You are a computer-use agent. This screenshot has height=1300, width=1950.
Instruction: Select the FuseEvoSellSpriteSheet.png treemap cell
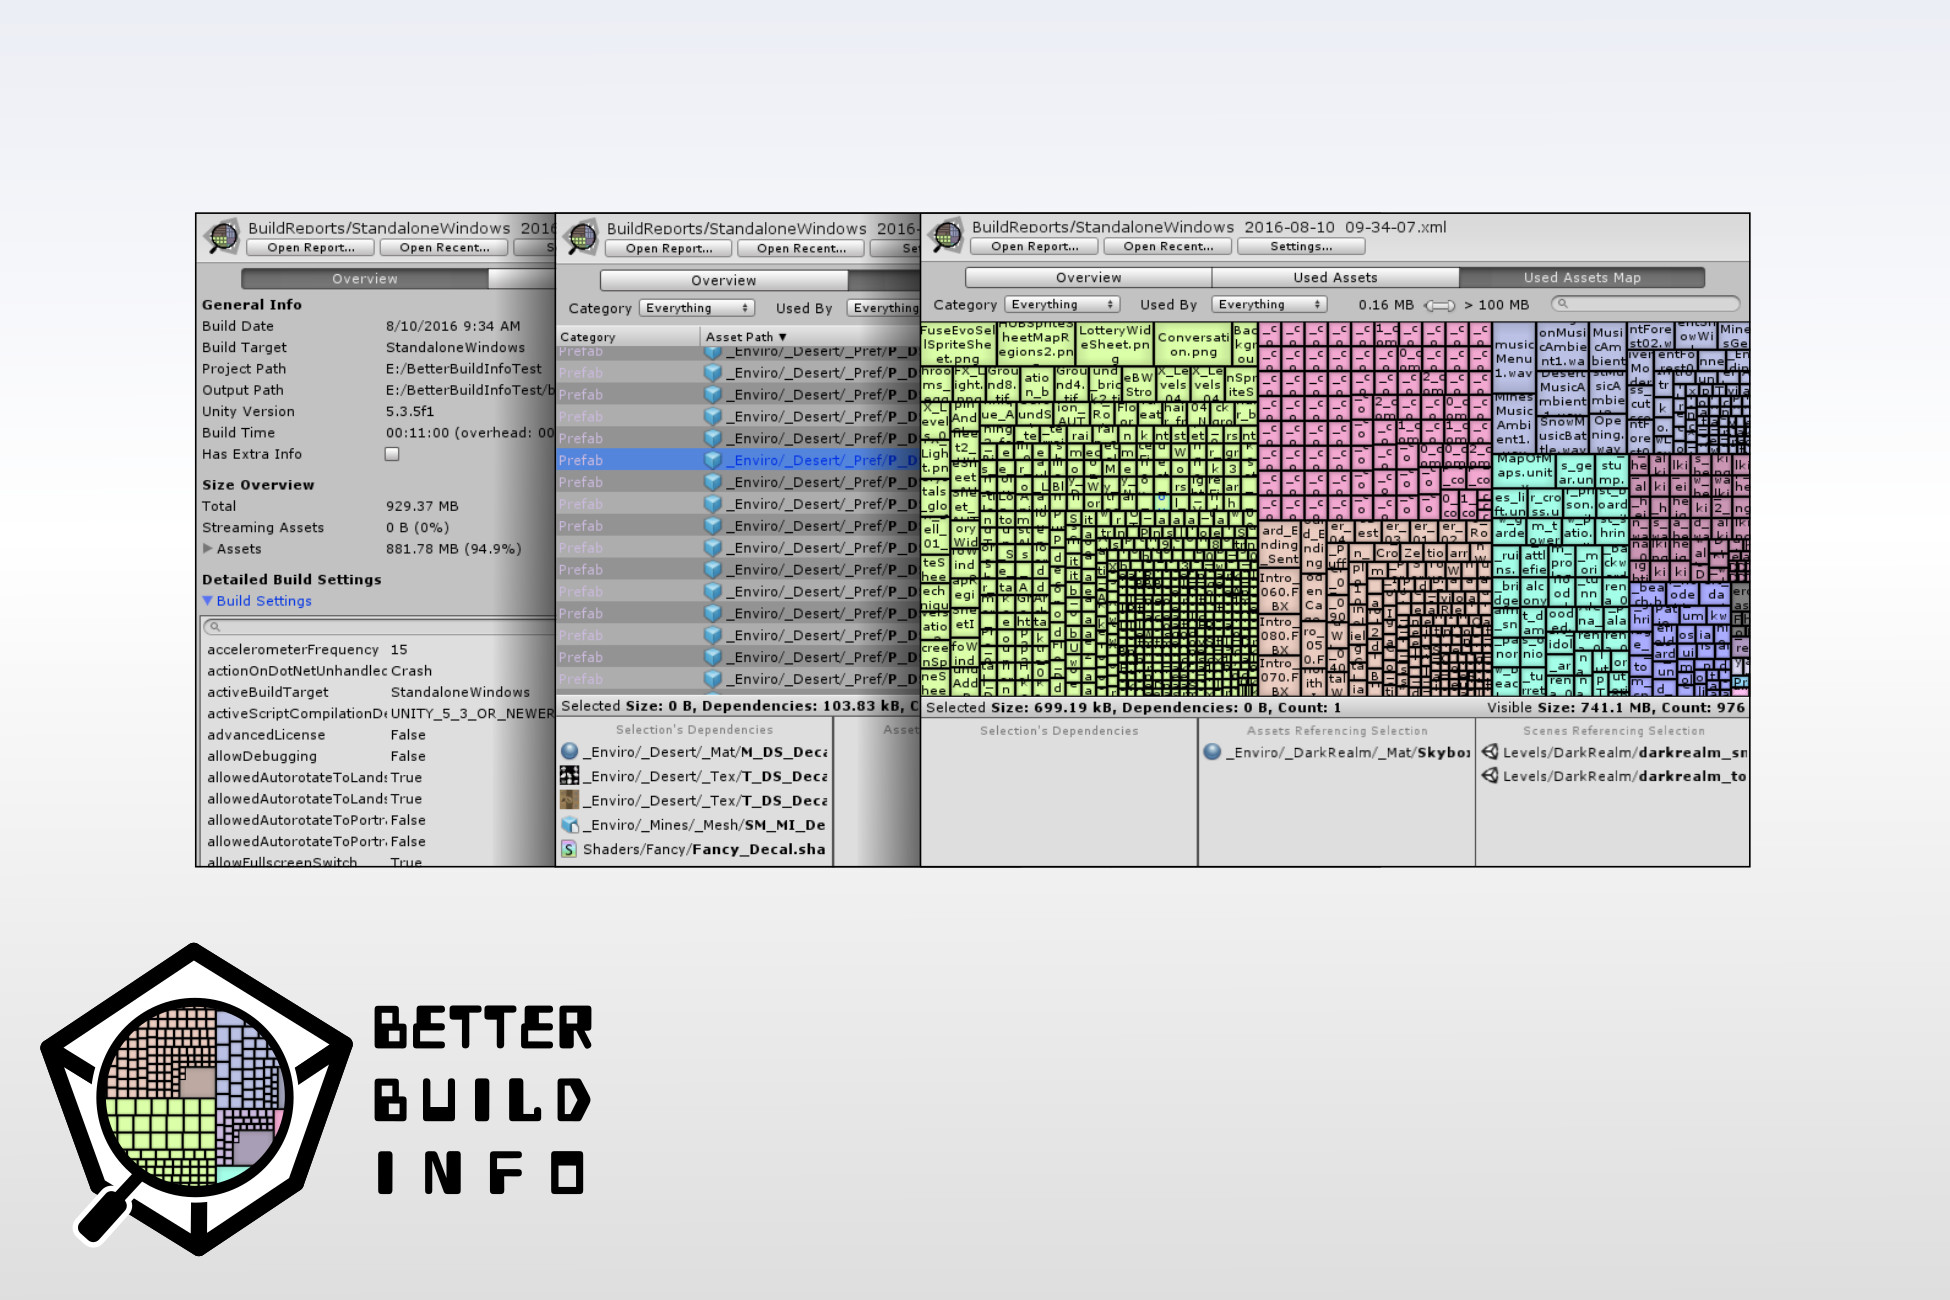958,344
